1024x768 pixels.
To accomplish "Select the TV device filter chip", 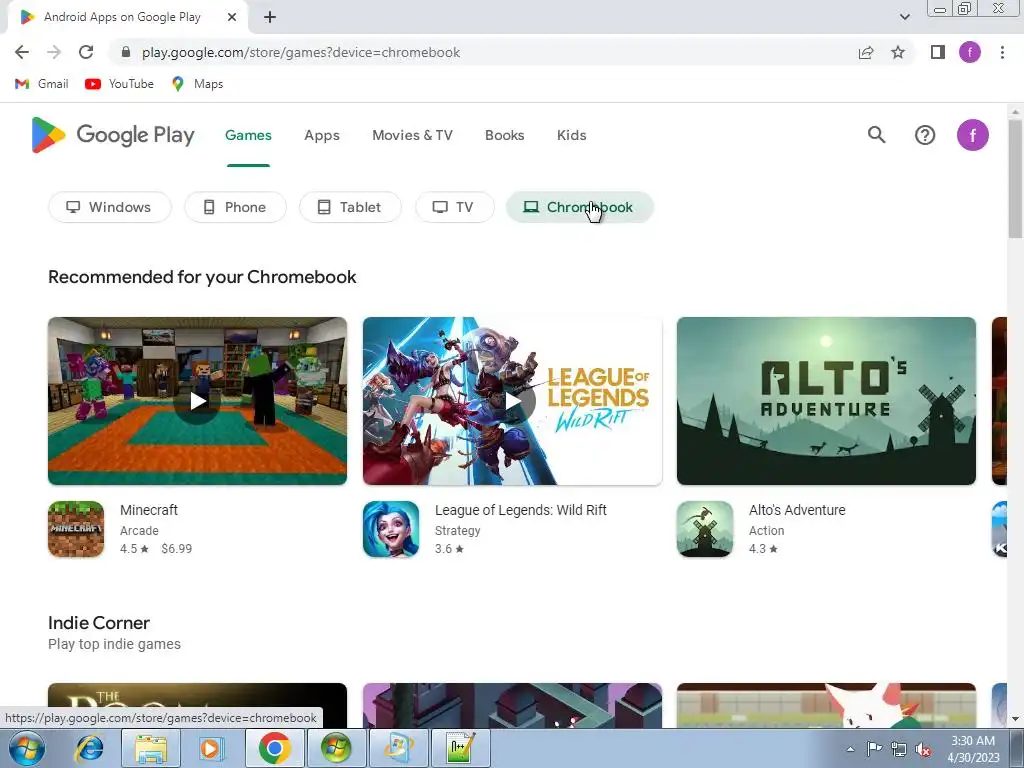I will pyautogui.click(x=455, y=207).
